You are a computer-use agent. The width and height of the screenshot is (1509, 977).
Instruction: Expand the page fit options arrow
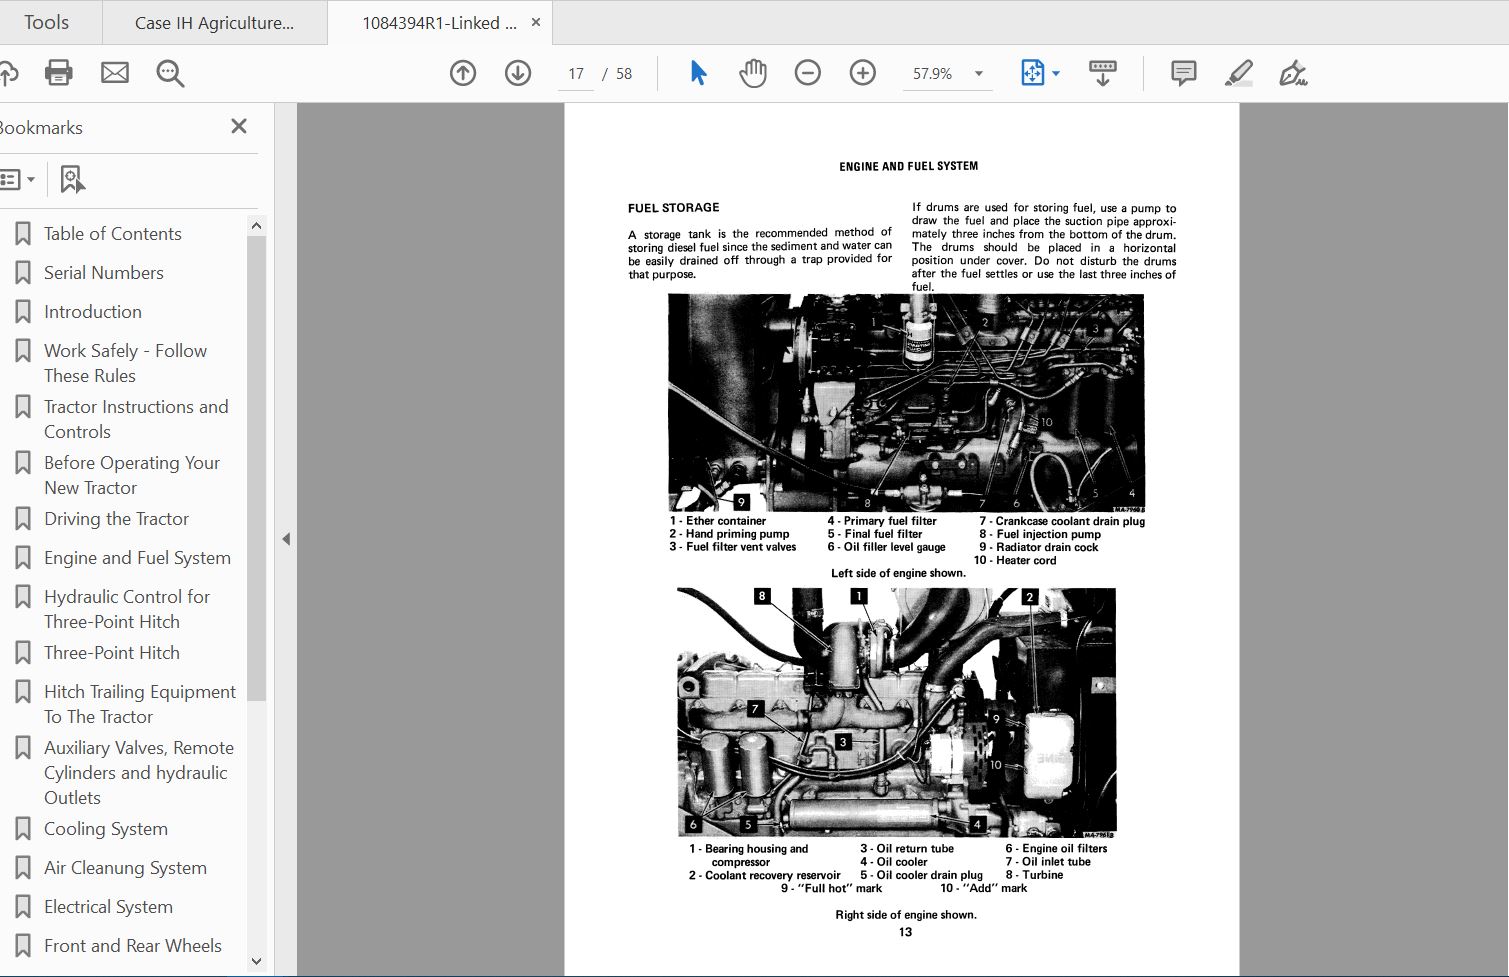[1056, 74]
